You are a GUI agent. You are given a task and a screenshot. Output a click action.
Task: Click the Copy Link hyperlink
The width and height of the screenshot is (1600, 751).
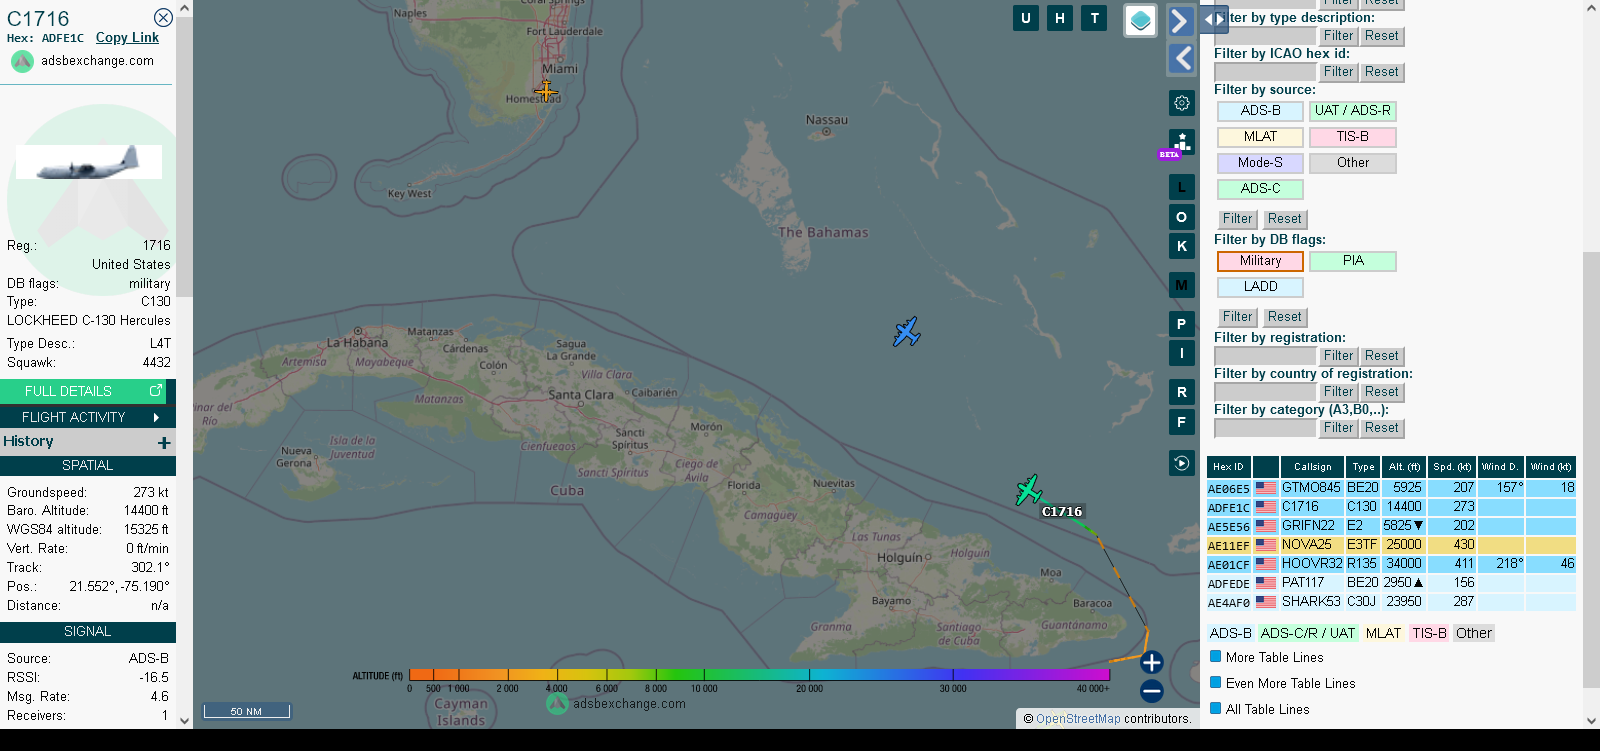pos(127,38)
